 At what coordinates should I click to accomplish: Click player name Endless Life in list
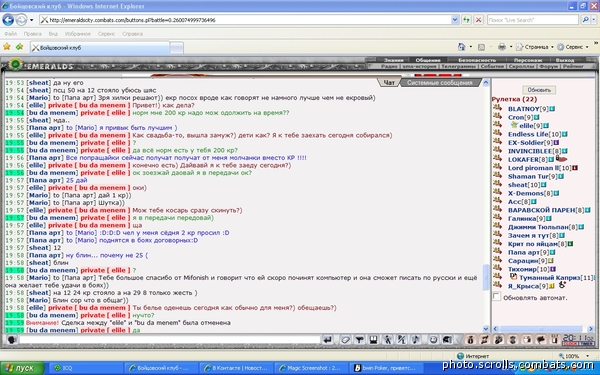528,134
